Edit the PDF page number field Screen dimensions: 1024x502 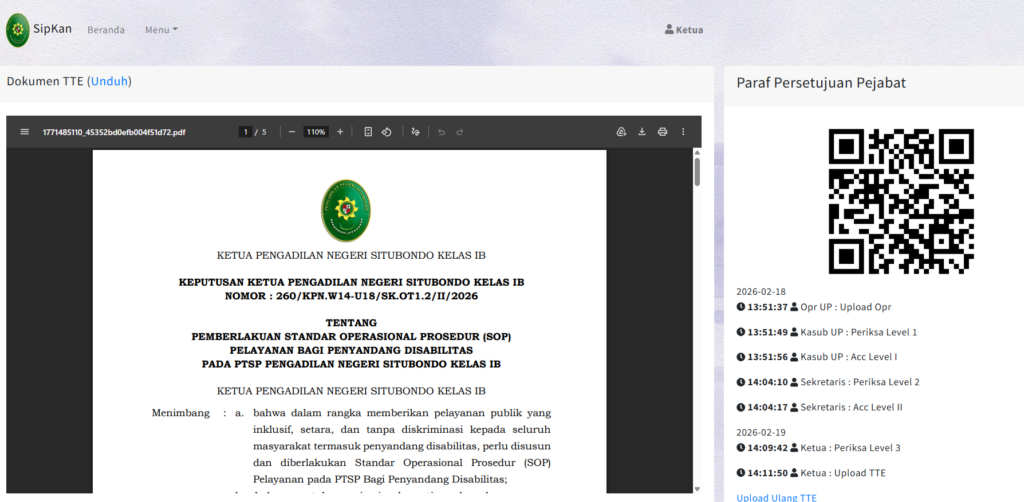coord(245,132)
